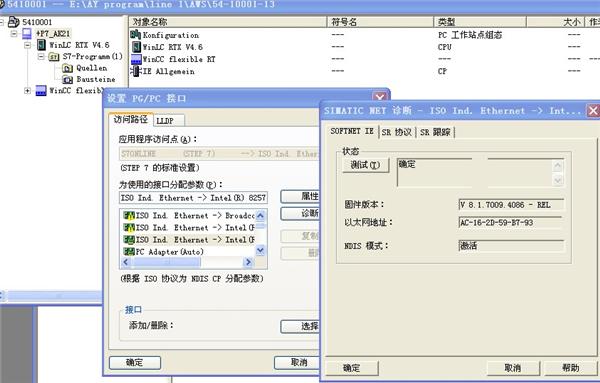Click the WinLC RTX V4.6 CPU icon in tree
The image size is (600, 383).
[41, 45]
